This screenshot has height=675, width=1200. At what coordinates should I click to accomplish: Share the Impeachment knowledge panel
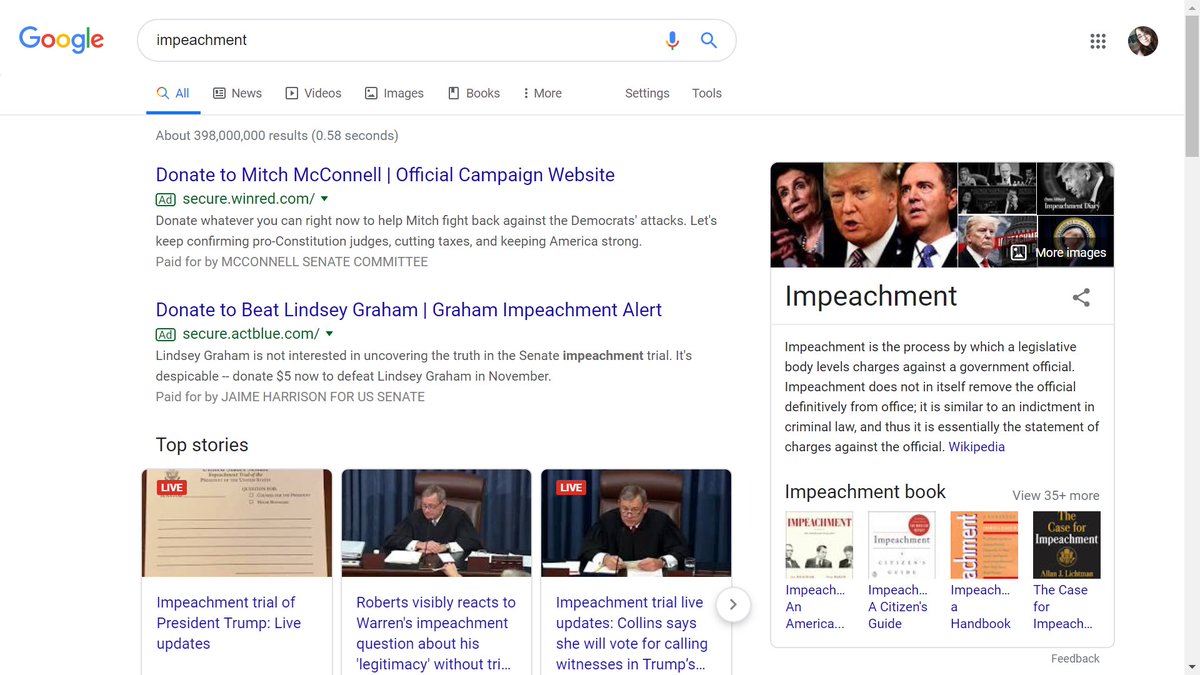tap(1081, 297)
